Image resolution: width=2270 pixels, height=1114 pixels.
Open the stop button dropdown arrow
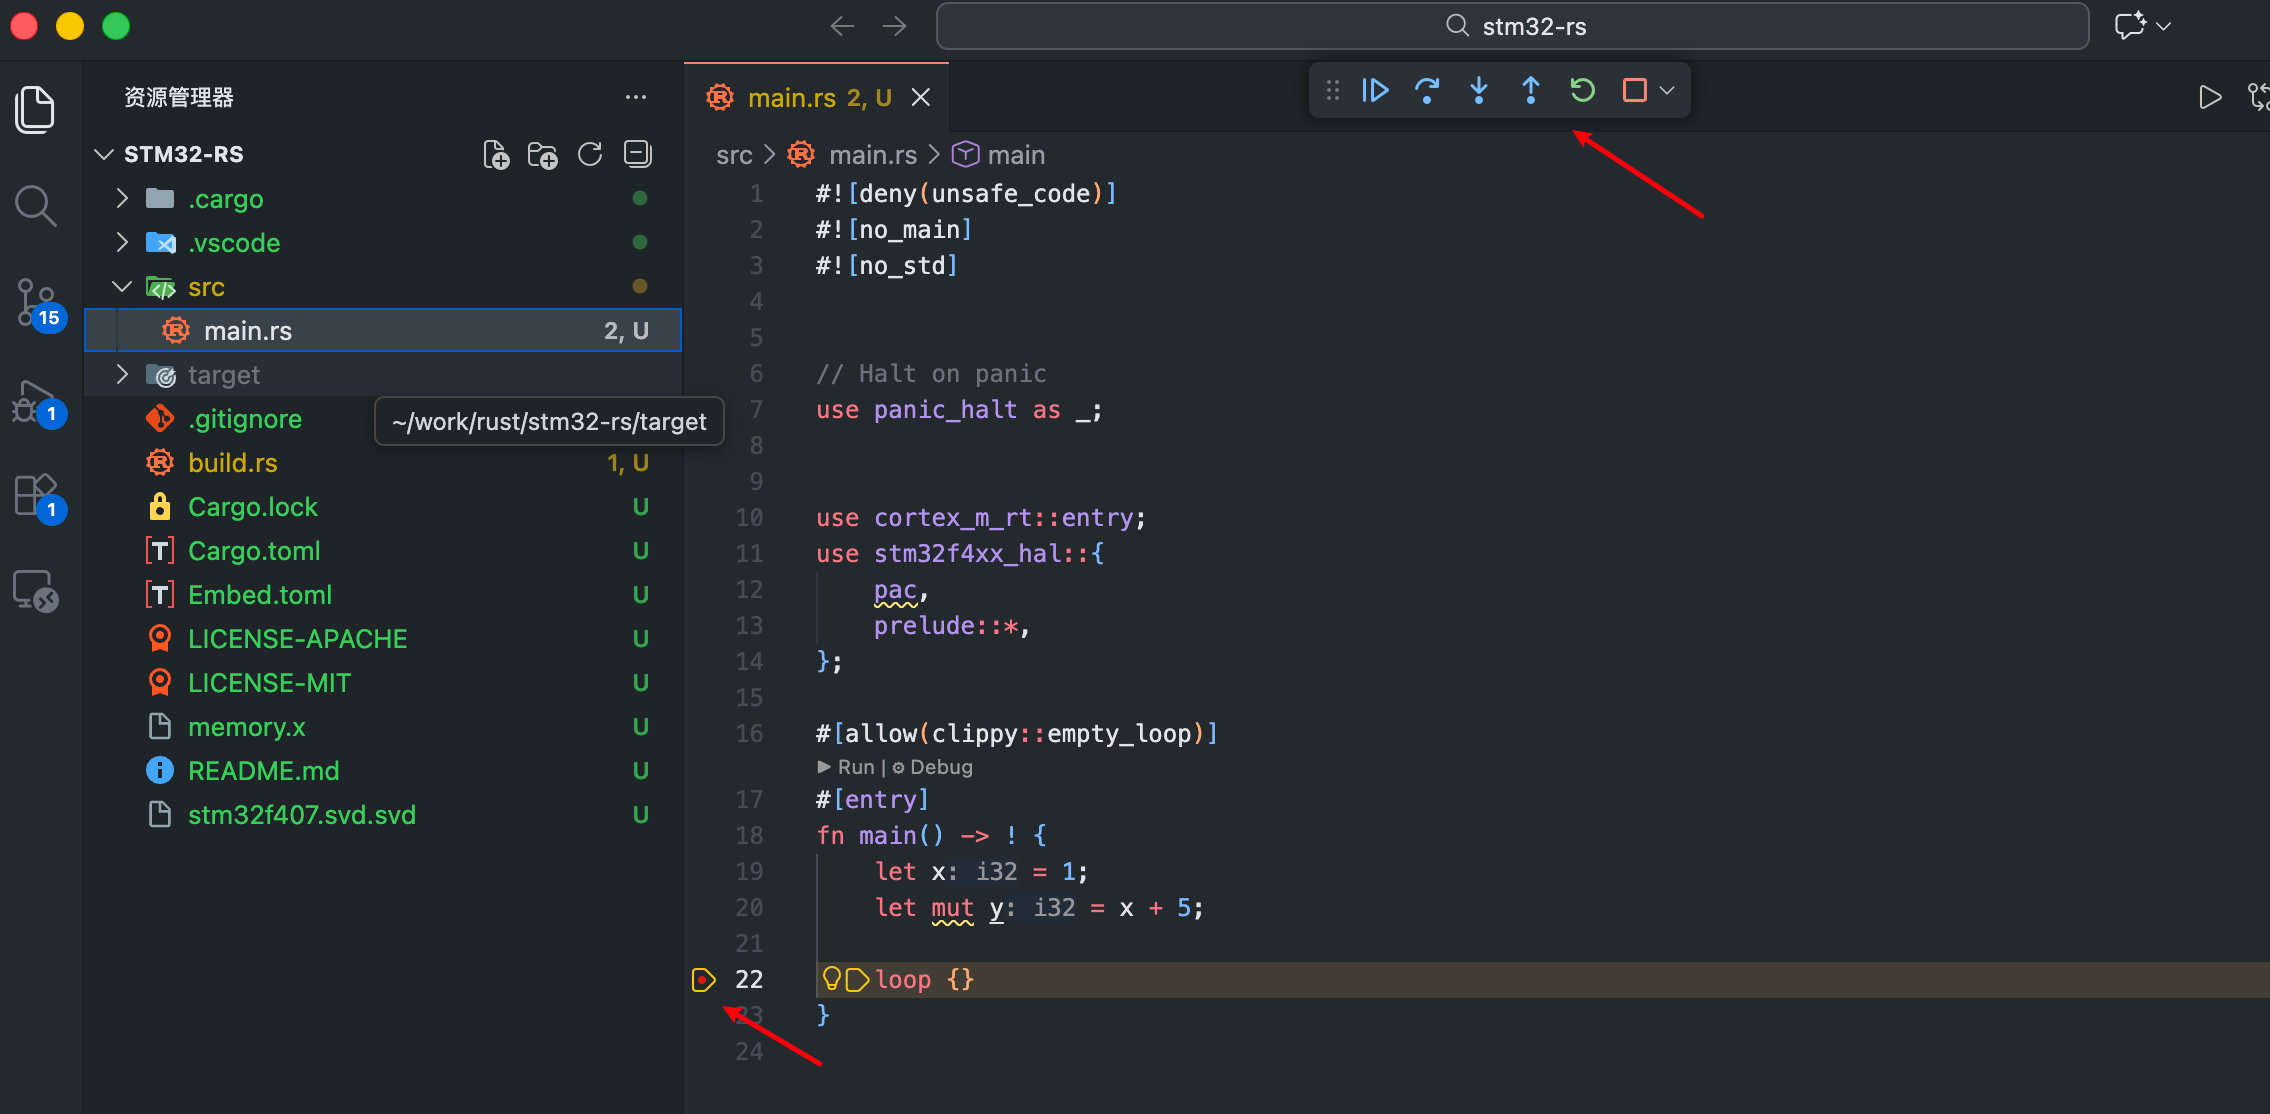click(1667, 91)
